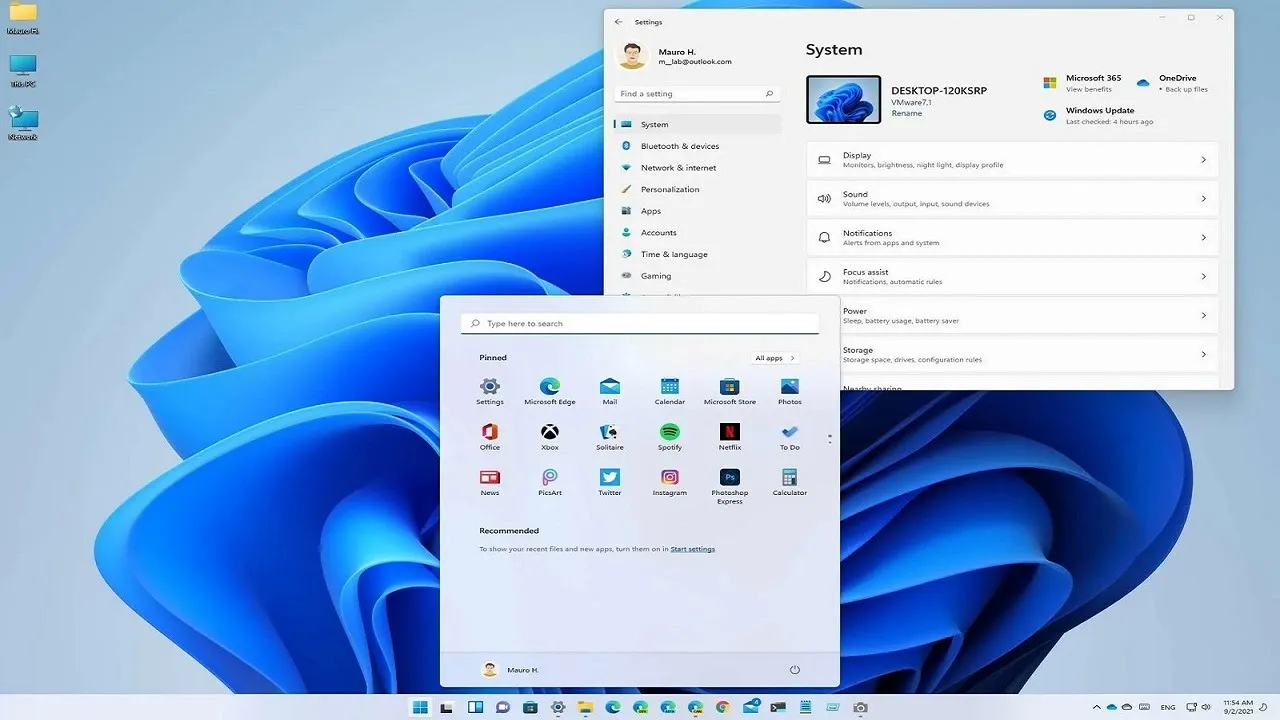Viewport: 1280px width, 720px height.
Task: Open Windows Update status in Settings
Action: coord(1098,116)
